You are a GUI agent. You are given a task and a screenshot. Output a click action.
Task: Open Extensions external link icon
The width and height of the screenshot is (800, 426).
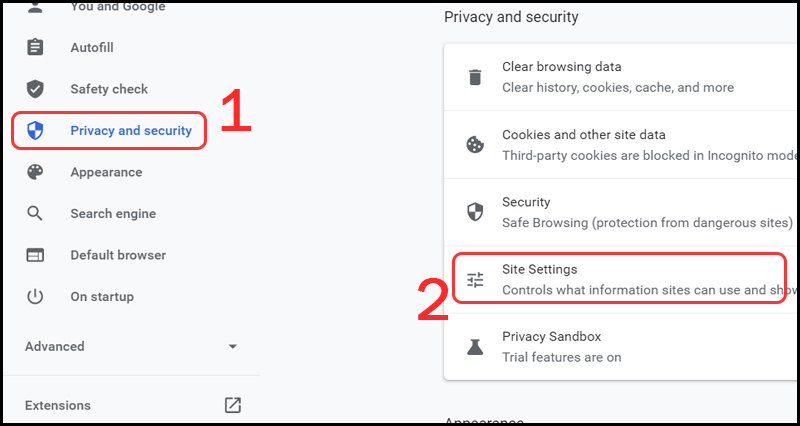pyautogui.click(x=232, y=405)
